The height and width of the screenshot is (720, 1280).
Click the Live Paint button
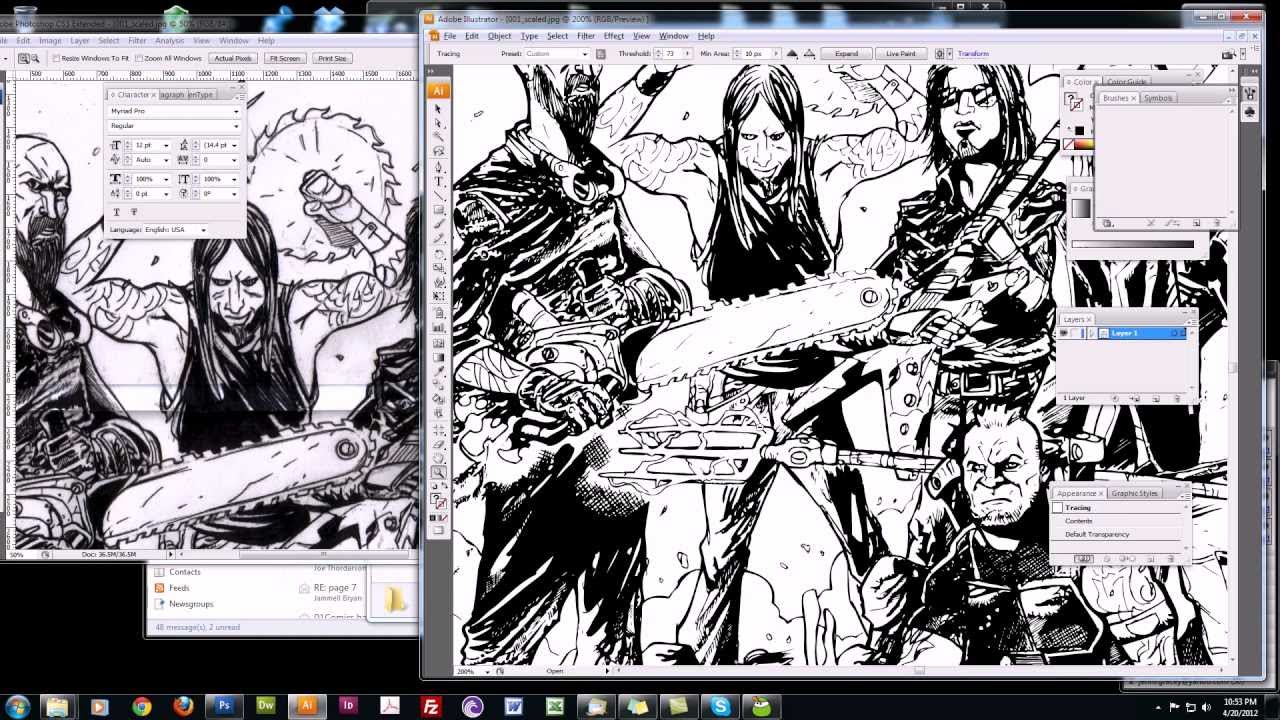point(900,54)
